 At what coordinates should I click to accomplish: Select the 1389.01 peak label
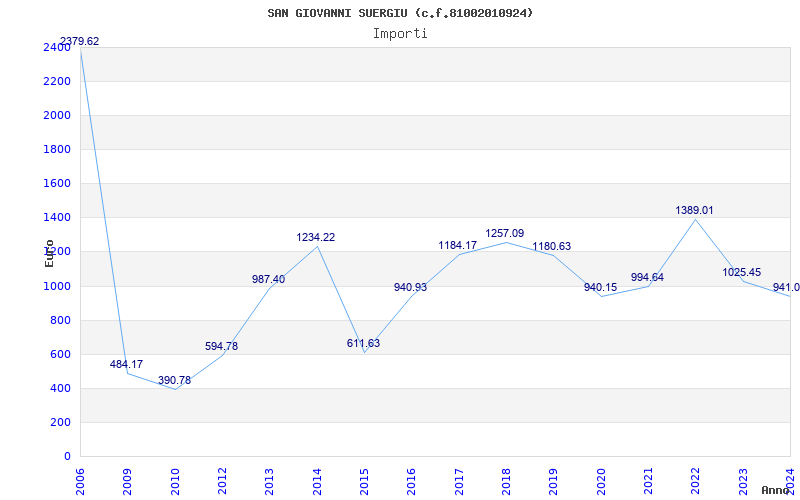click(x=694, y=210)
